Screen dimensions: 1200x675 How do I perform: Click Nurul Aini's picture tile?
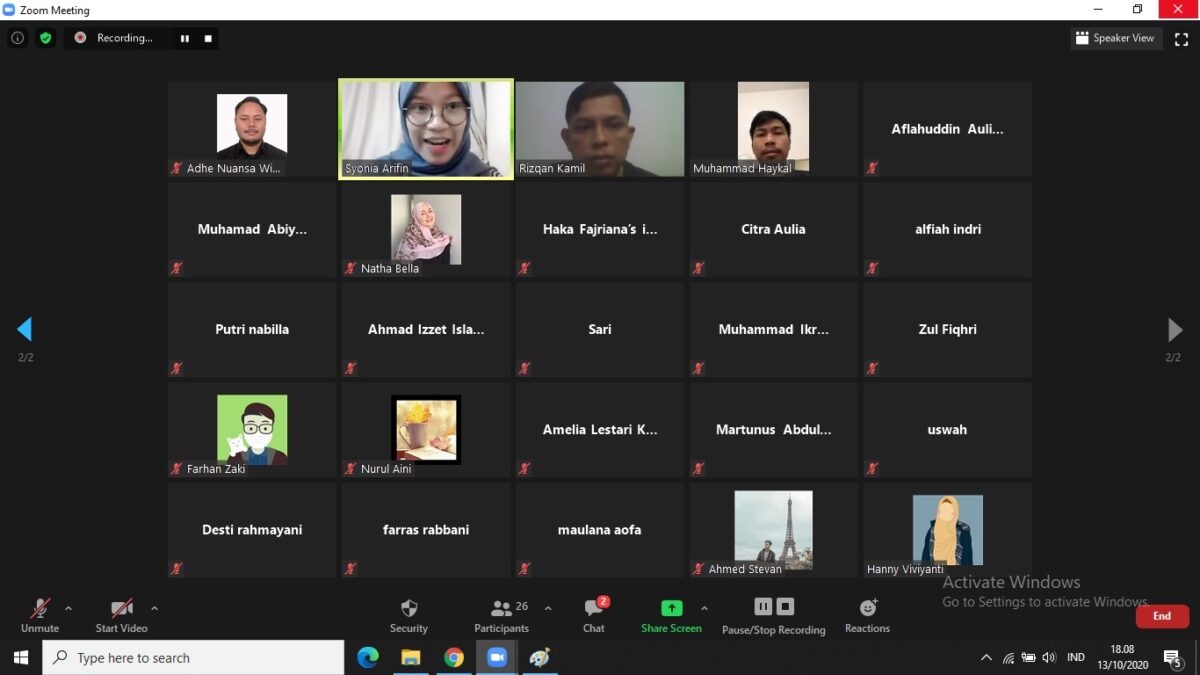point(426,429)
